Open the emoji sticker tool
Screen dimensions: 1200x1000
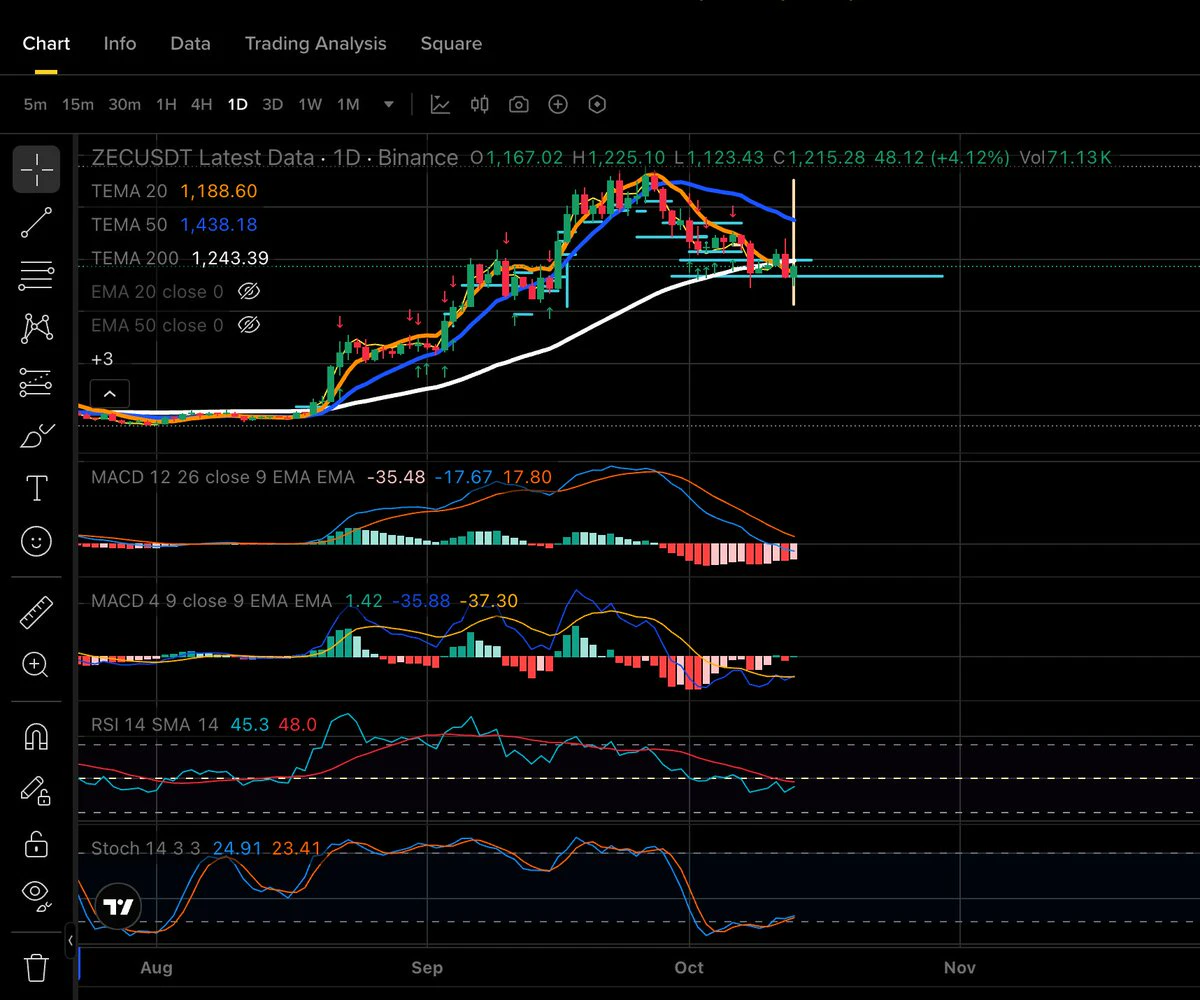[x=36, y=541]
